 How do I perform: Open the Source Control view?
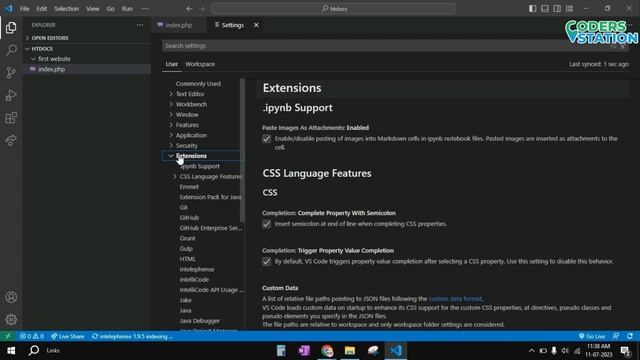(11, 73)
